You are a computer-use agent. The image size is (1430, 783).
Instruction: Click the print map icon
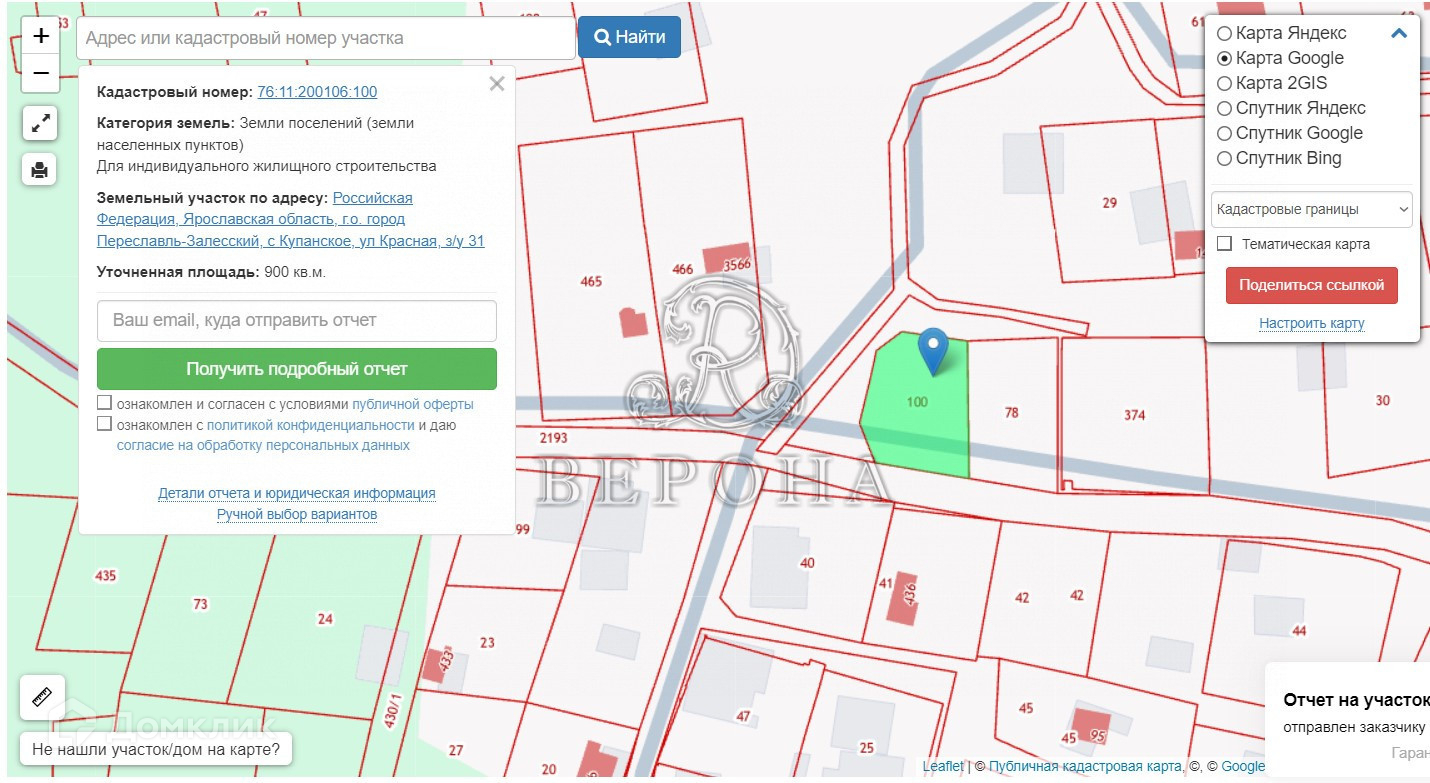pos(40,170)
